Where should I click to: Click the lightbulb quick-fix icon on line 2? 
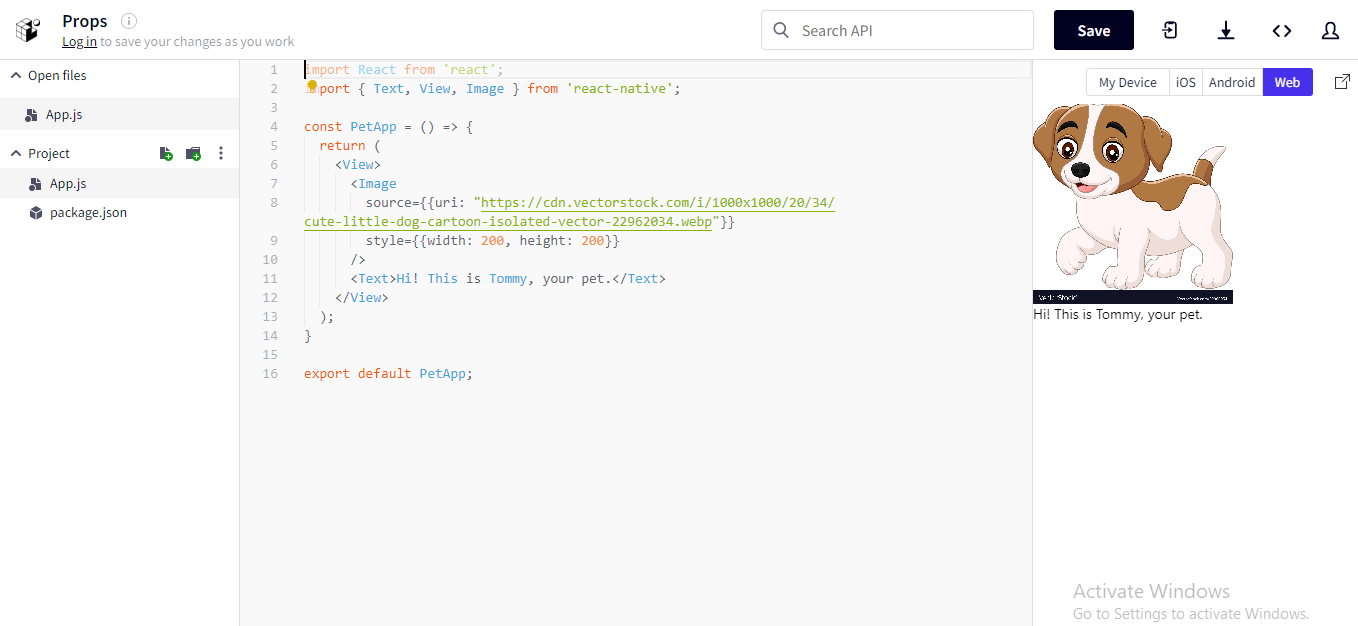[311, 87]
